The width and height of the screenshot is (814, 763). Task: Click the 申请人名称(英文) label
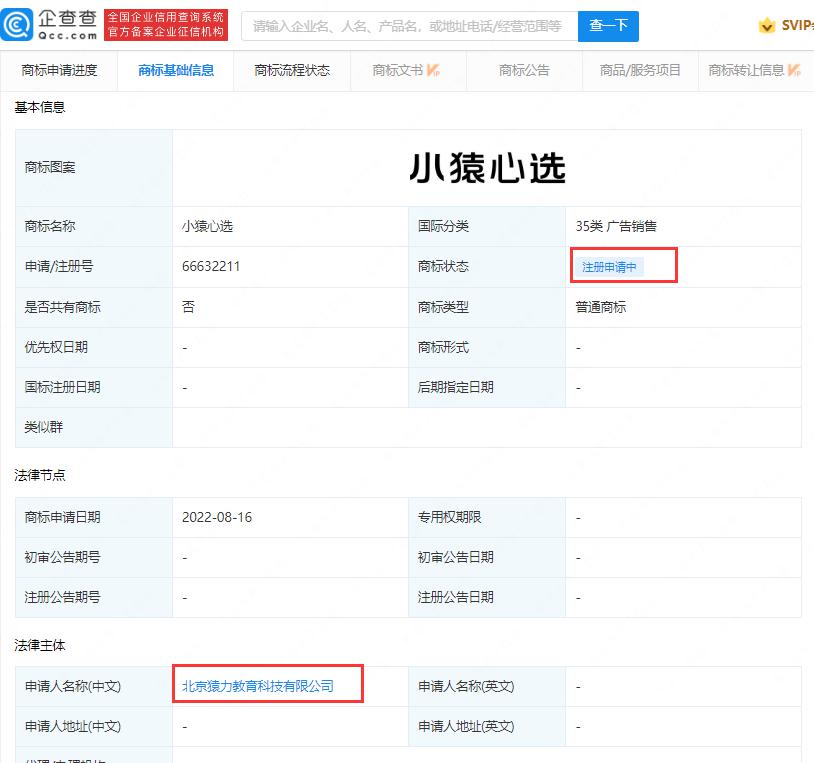[466, 686]
